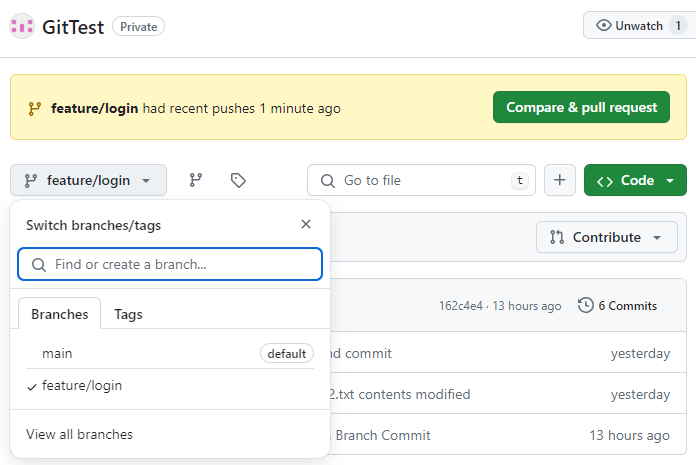Click the commit history clock icon
Image resolution: width=696 pixels, height=465 pixels.
click(x=586, y=305)
